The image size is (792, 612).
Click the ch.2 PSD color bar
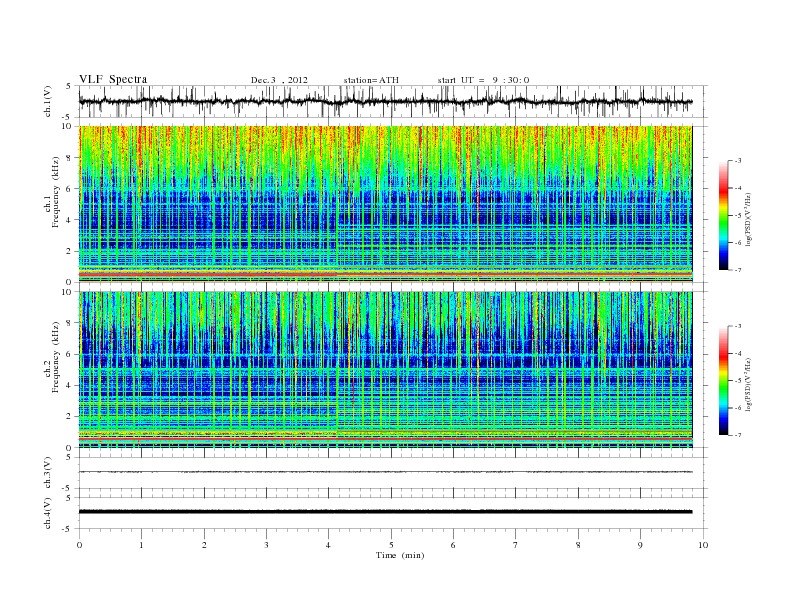tap(723, 380)
